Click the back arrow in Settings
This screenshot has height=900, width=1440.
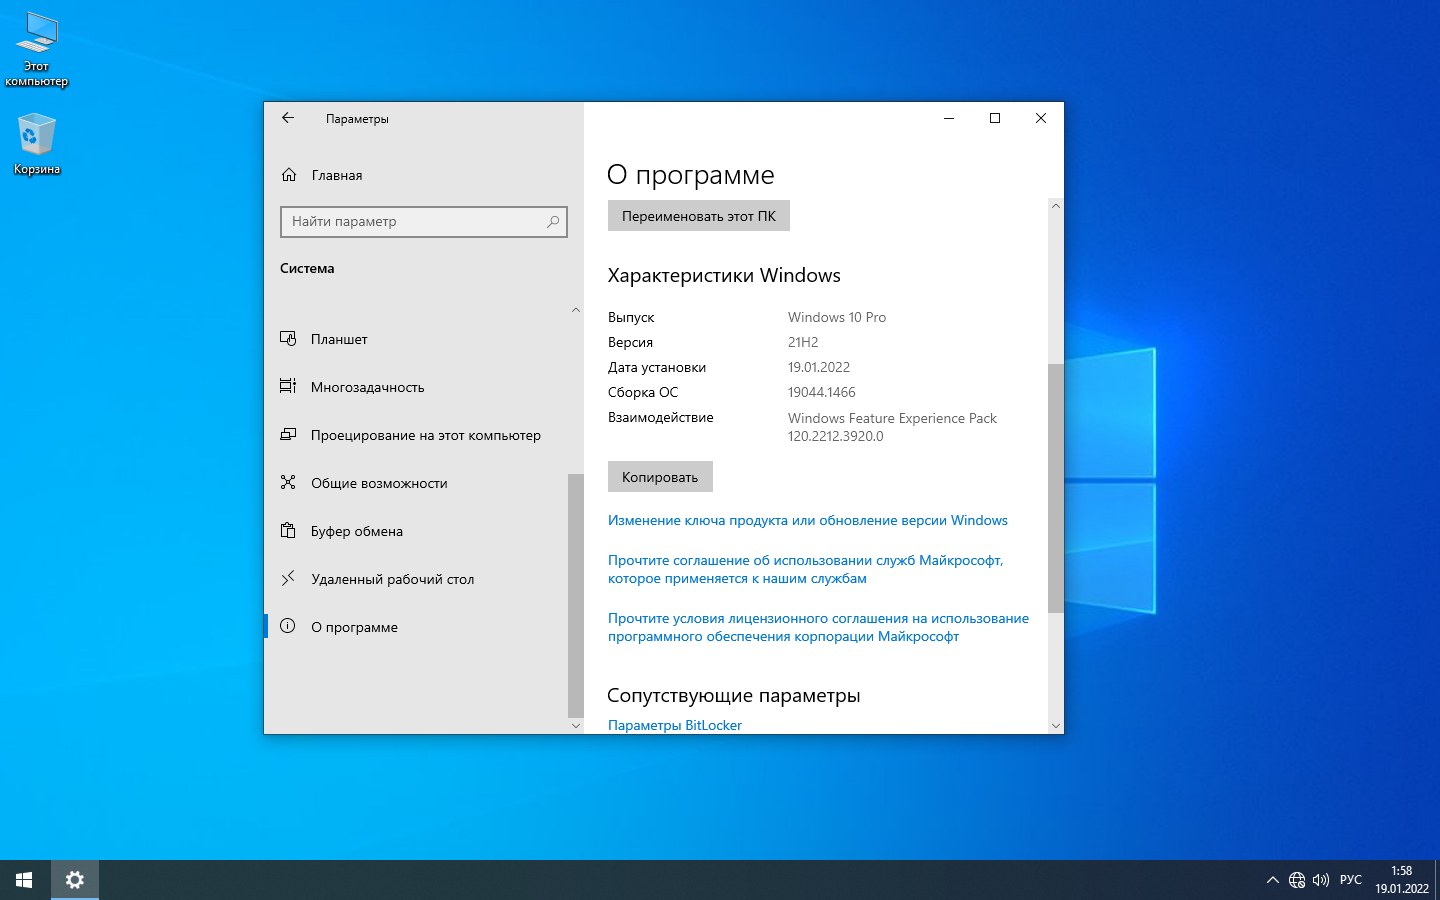(x=288, y=118)
